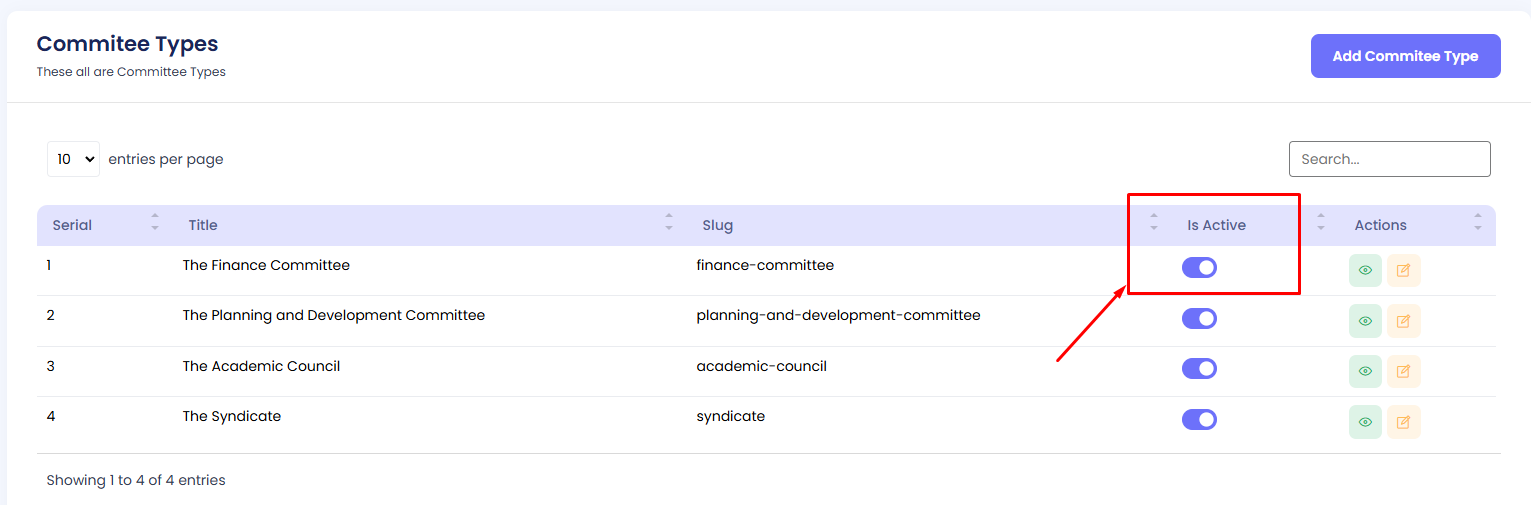Image resolution: width=1531 pixels, height=505 pixels.
Task: Sort table by Serial column
Action: point(73,225)
